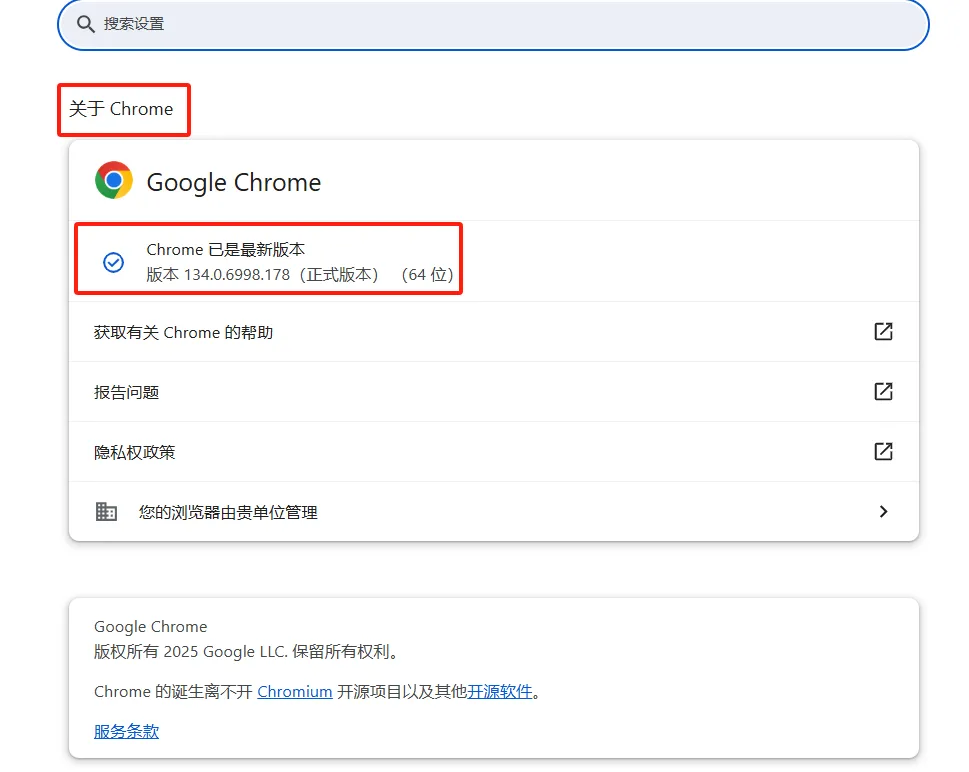Screen dimensions: 969x772
Task: Open 获取有关 Chrome 的帮助 row
Action: (184, 332)
